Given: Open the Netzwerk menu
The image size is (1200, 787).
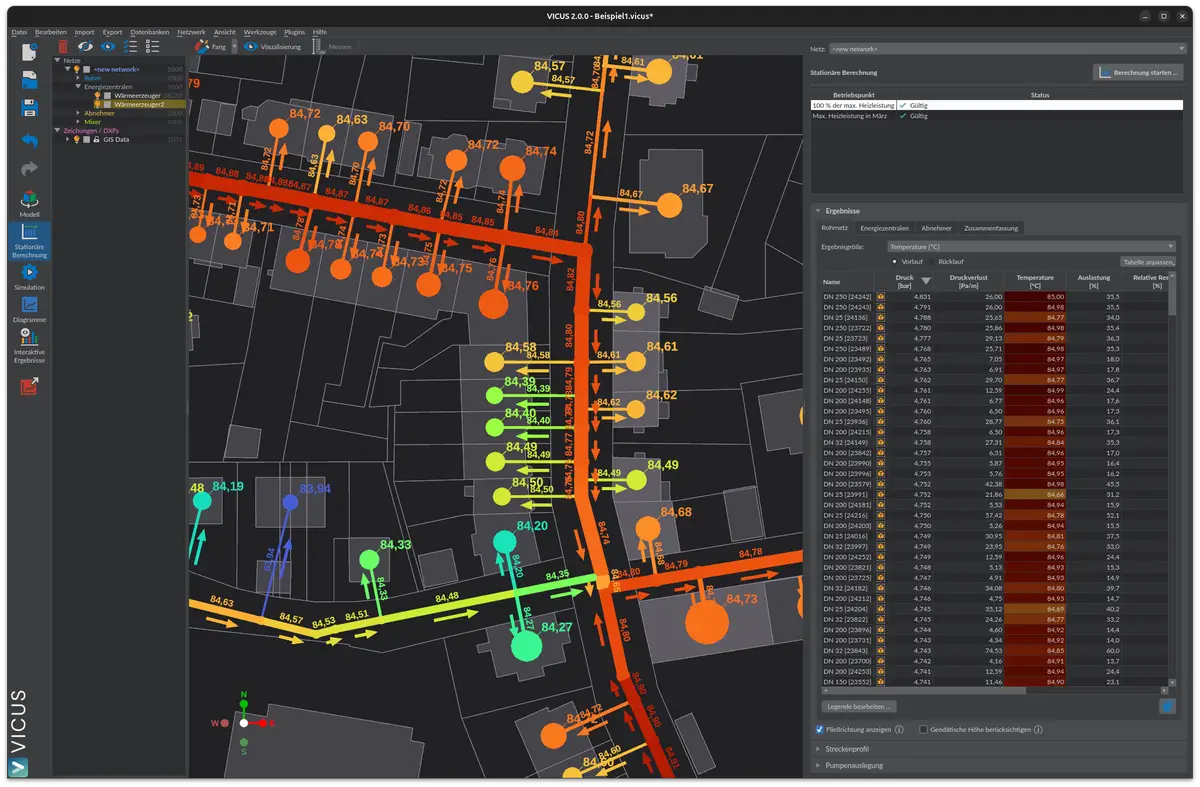Looking at the screenshot, I should tap(190, 32).
